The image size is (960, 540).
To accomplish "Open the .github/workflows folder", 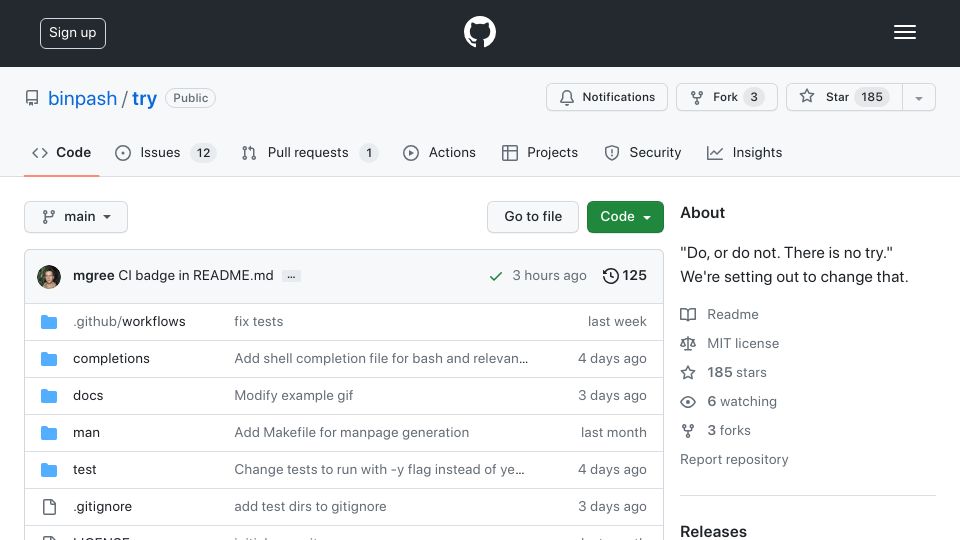I will click(129, 321).
